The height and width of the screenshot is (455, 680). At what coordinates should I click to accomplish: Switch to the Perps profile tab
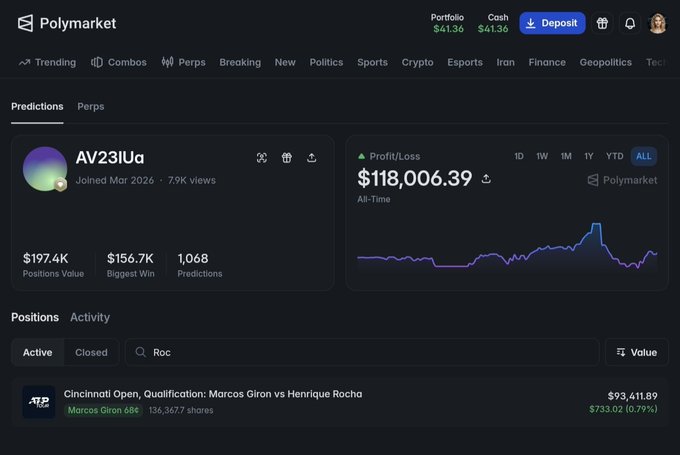click(91, 107)
